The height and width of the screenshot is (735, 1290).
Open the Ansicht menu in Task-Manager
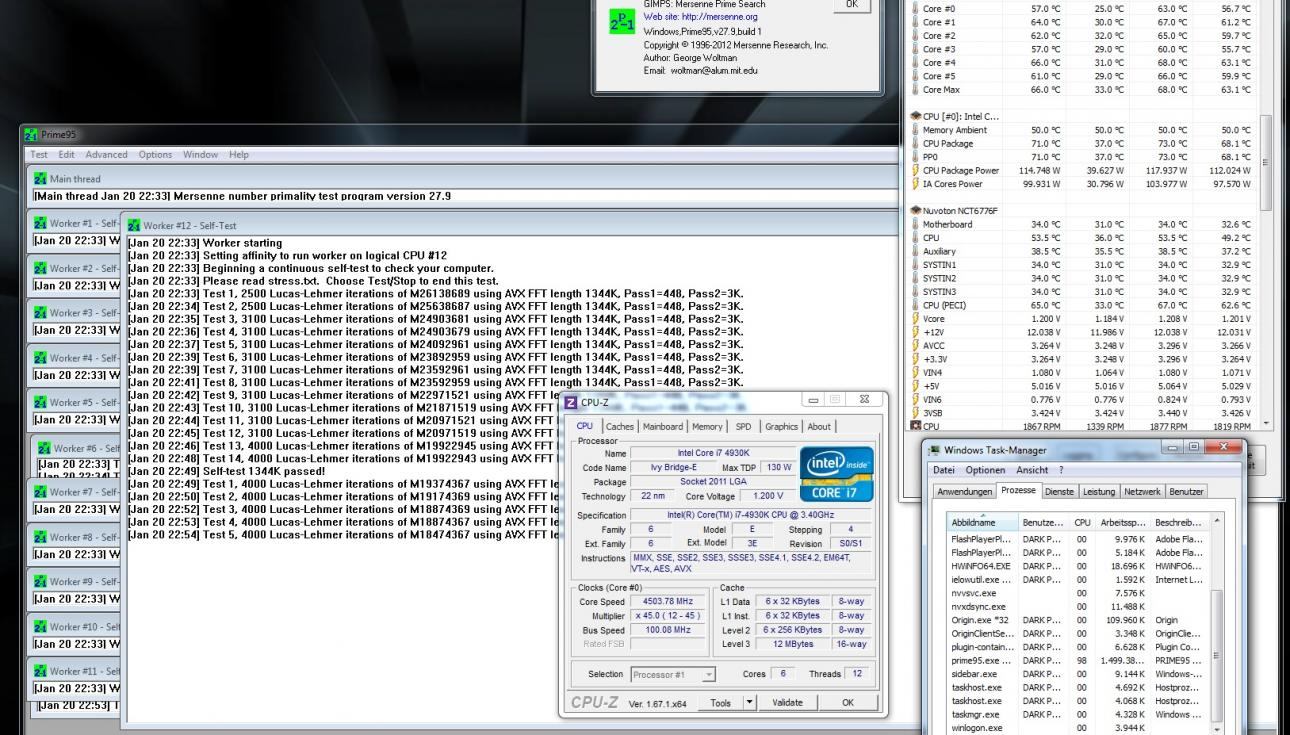coord(1032,470)
